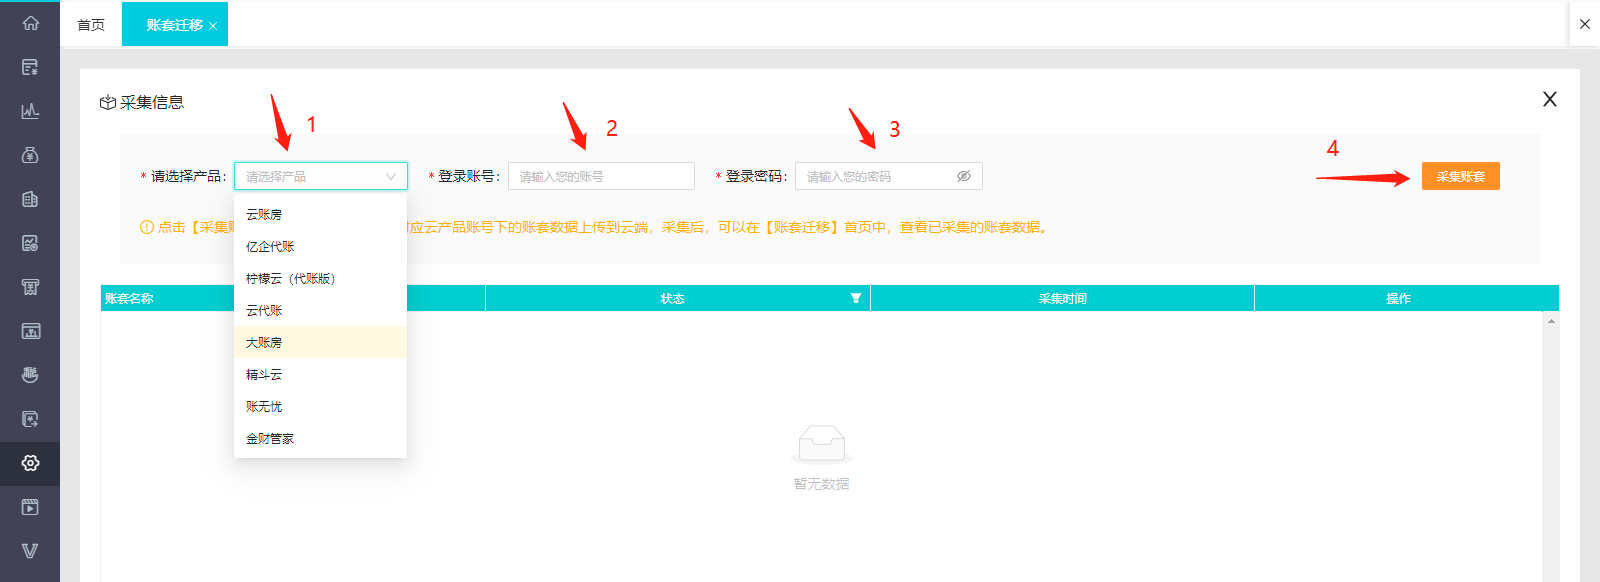This screenshot has height=582, width=1600.
Task: Click the 采集信息 dialog title
Action: click(152, 102)
